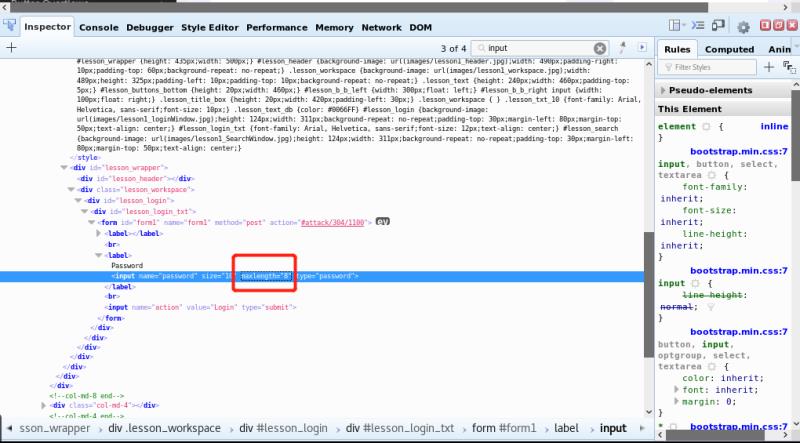This screenshot has height=443, width=800.
Task: Collapse the label containing Password
Action: [x=98, y=255]
